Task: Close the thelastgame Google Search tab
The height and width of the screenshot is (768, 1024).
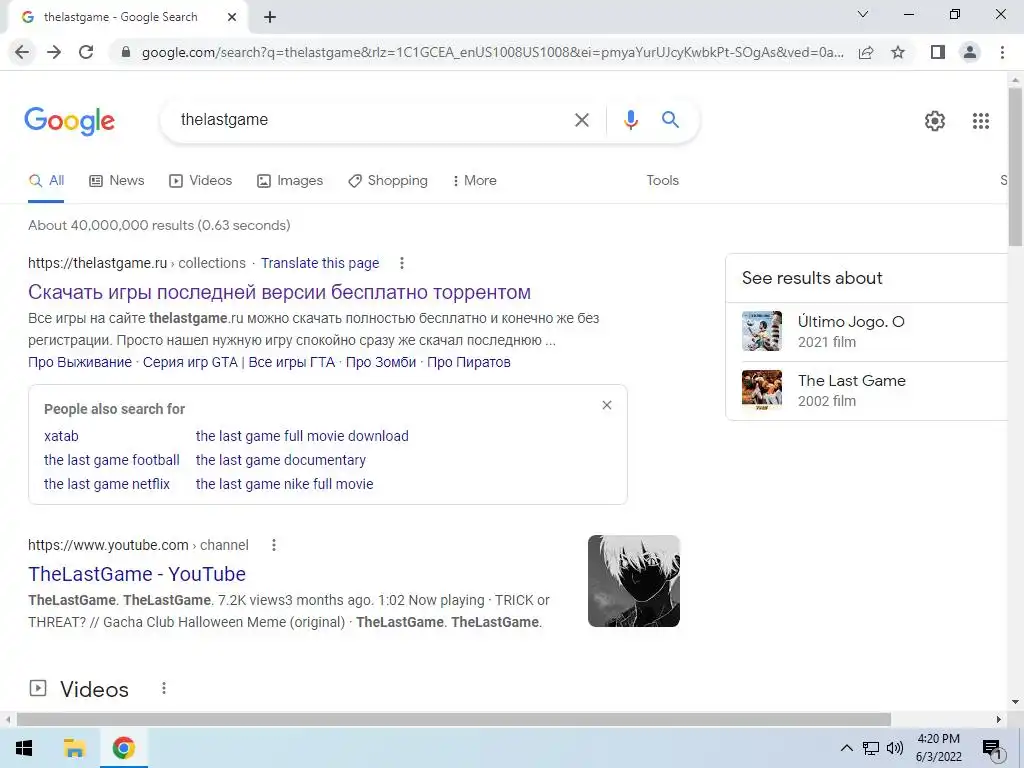Action: (232, 18)
